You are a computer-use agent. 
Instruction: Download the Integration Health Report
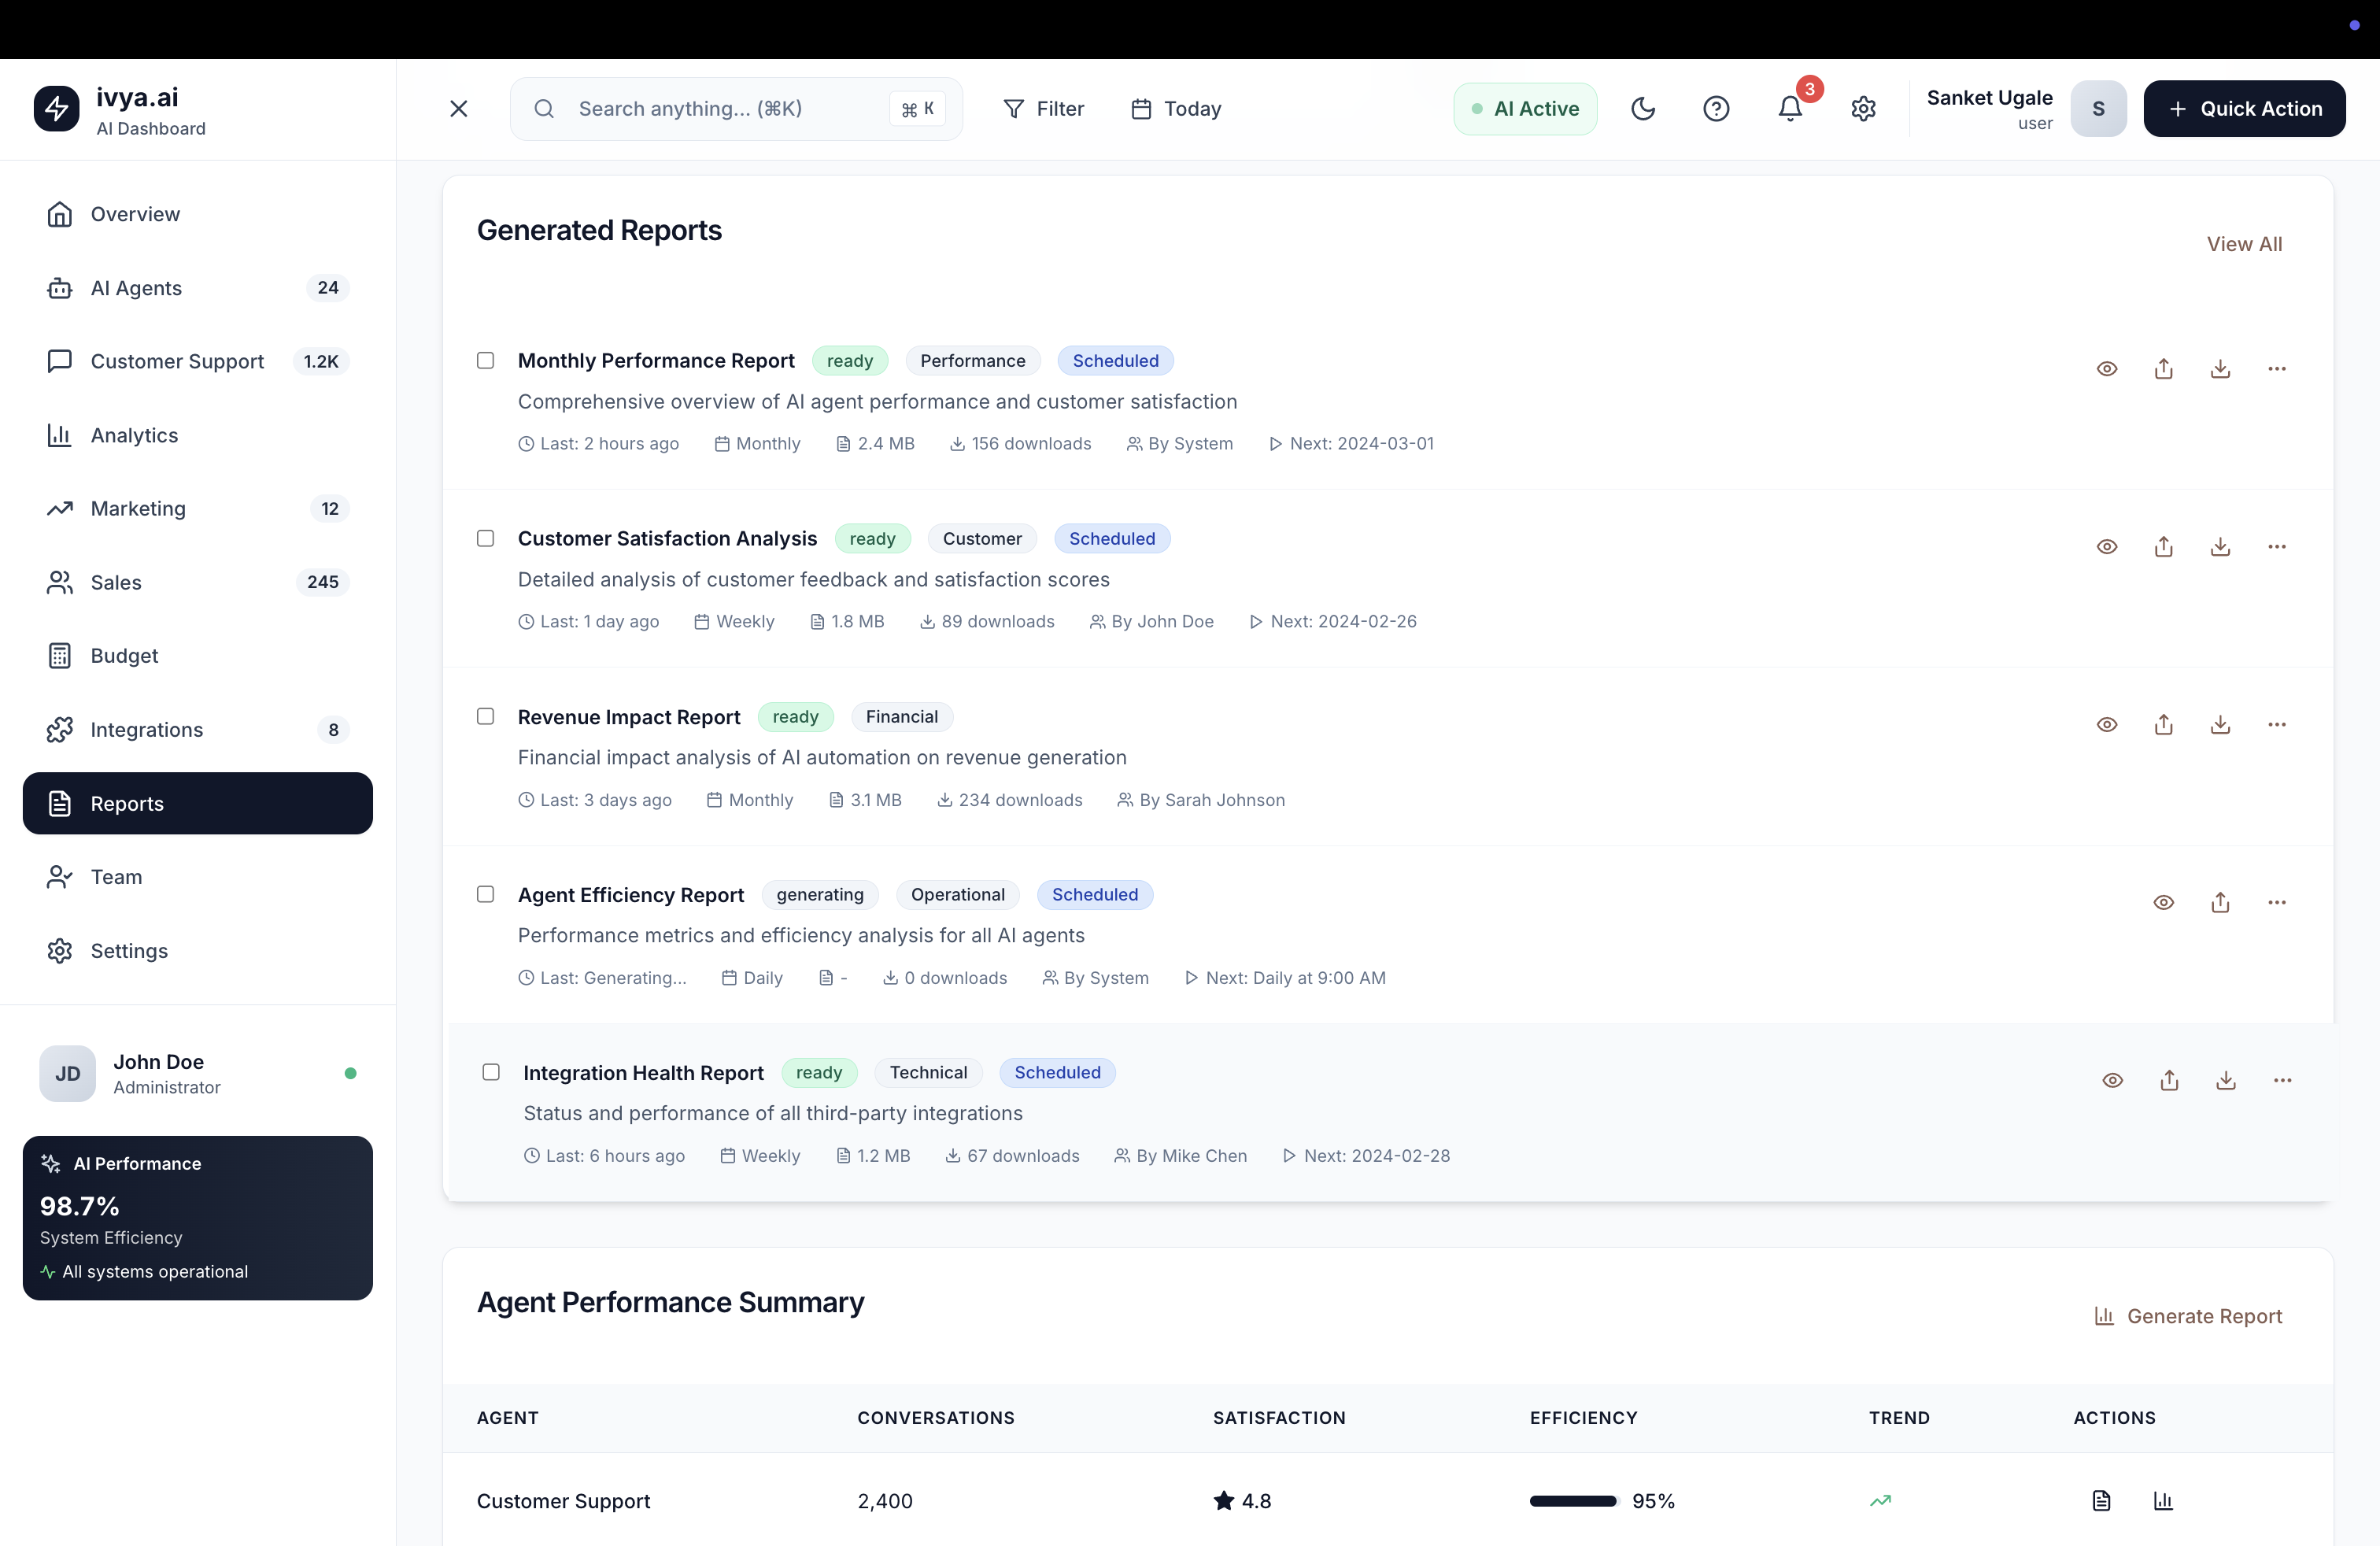pyautogui.click(x=2225, y=1081)
